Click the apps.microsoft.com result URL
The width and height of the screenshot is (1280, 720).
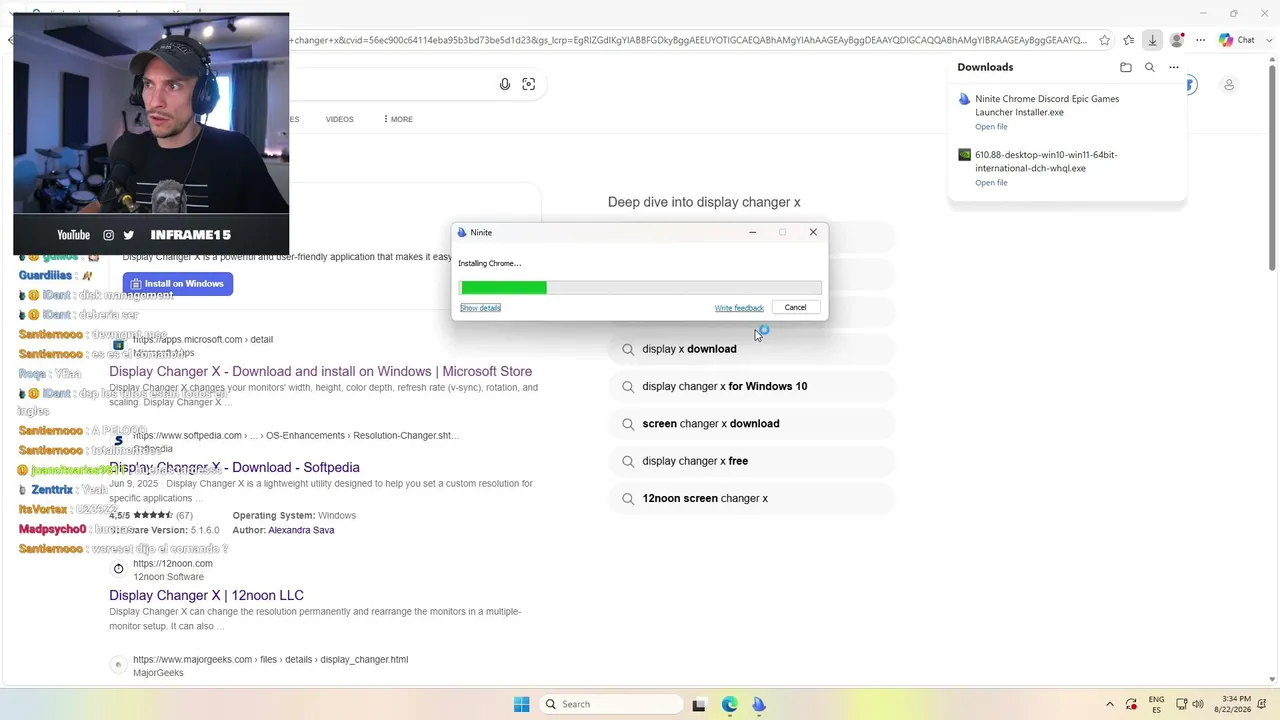tap(203, 339)
